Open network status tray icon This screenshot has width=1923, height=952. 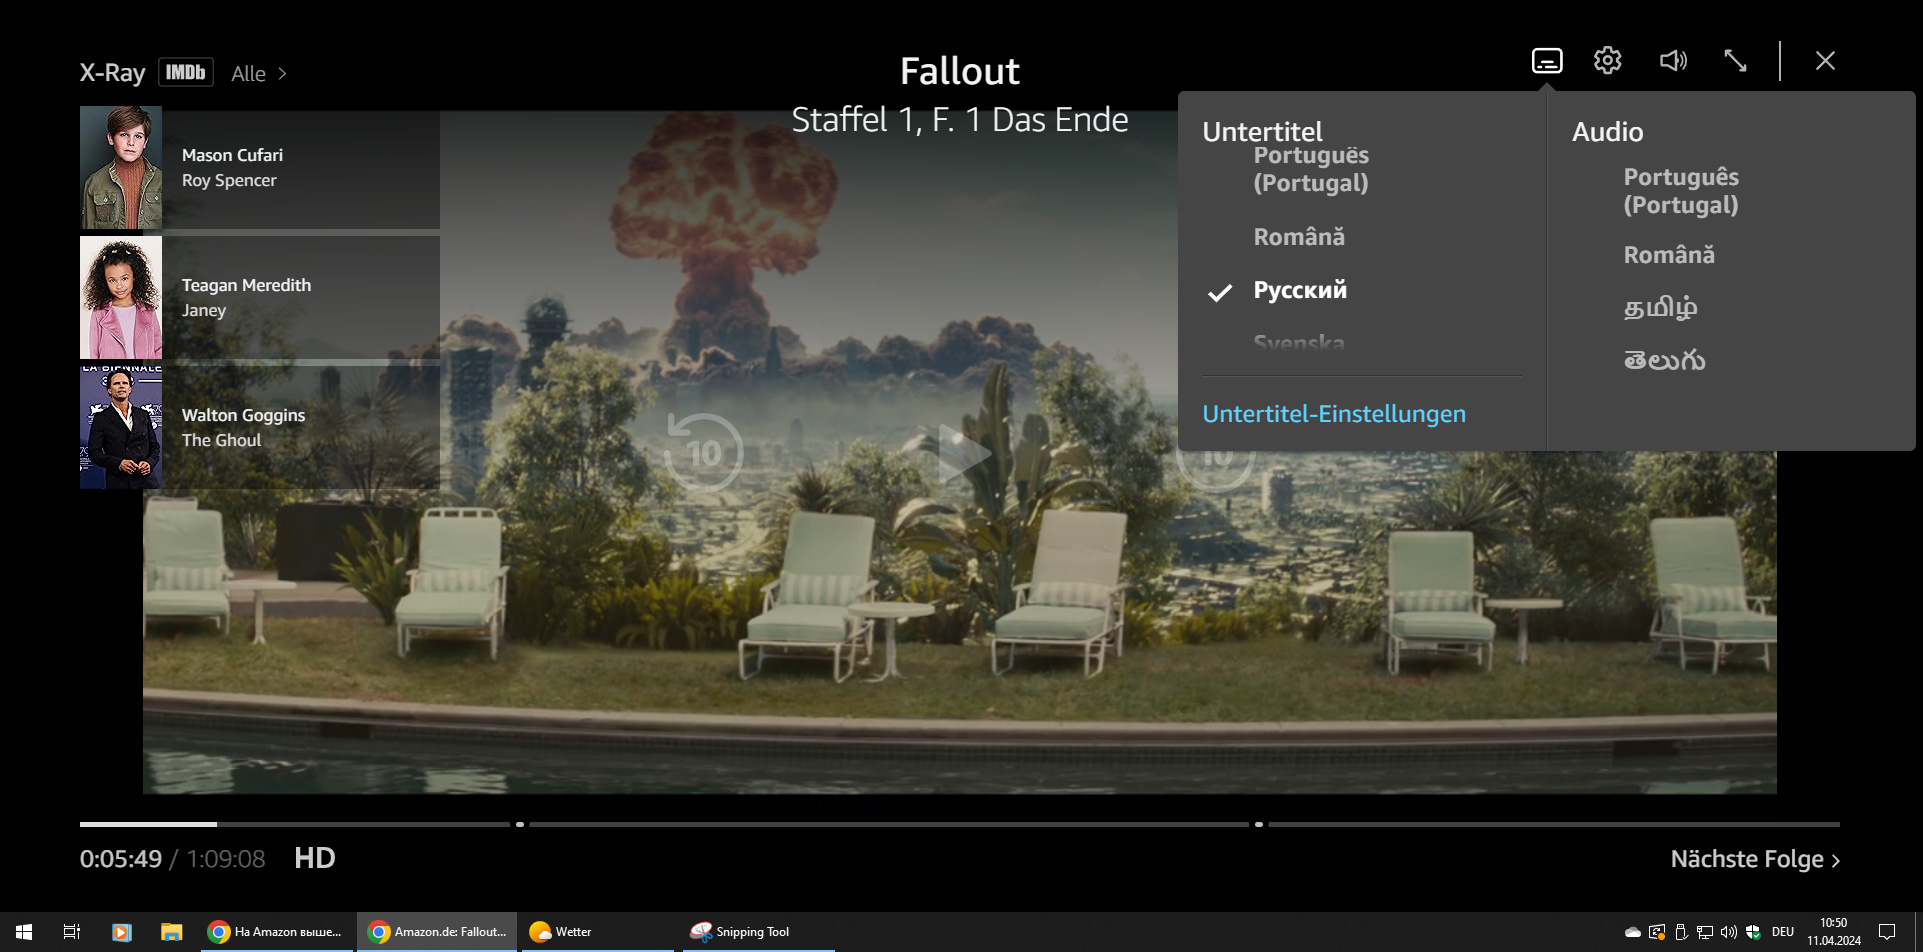tap(1705, 932)
